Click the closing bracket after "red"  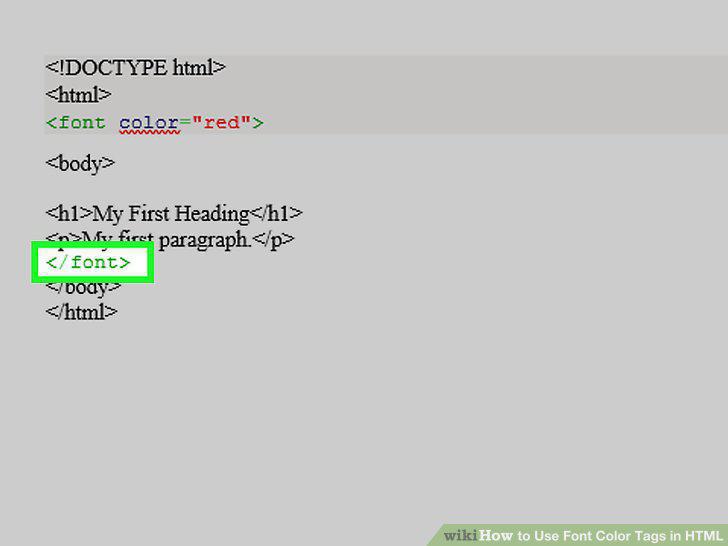pos(258,123)
